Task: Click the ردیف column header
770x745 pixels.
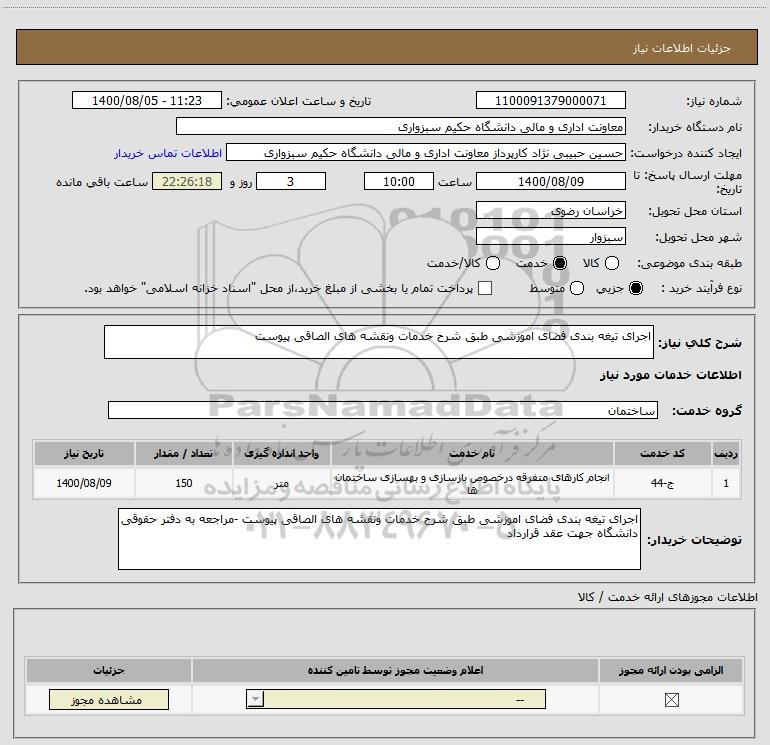Action: (726, 453)
